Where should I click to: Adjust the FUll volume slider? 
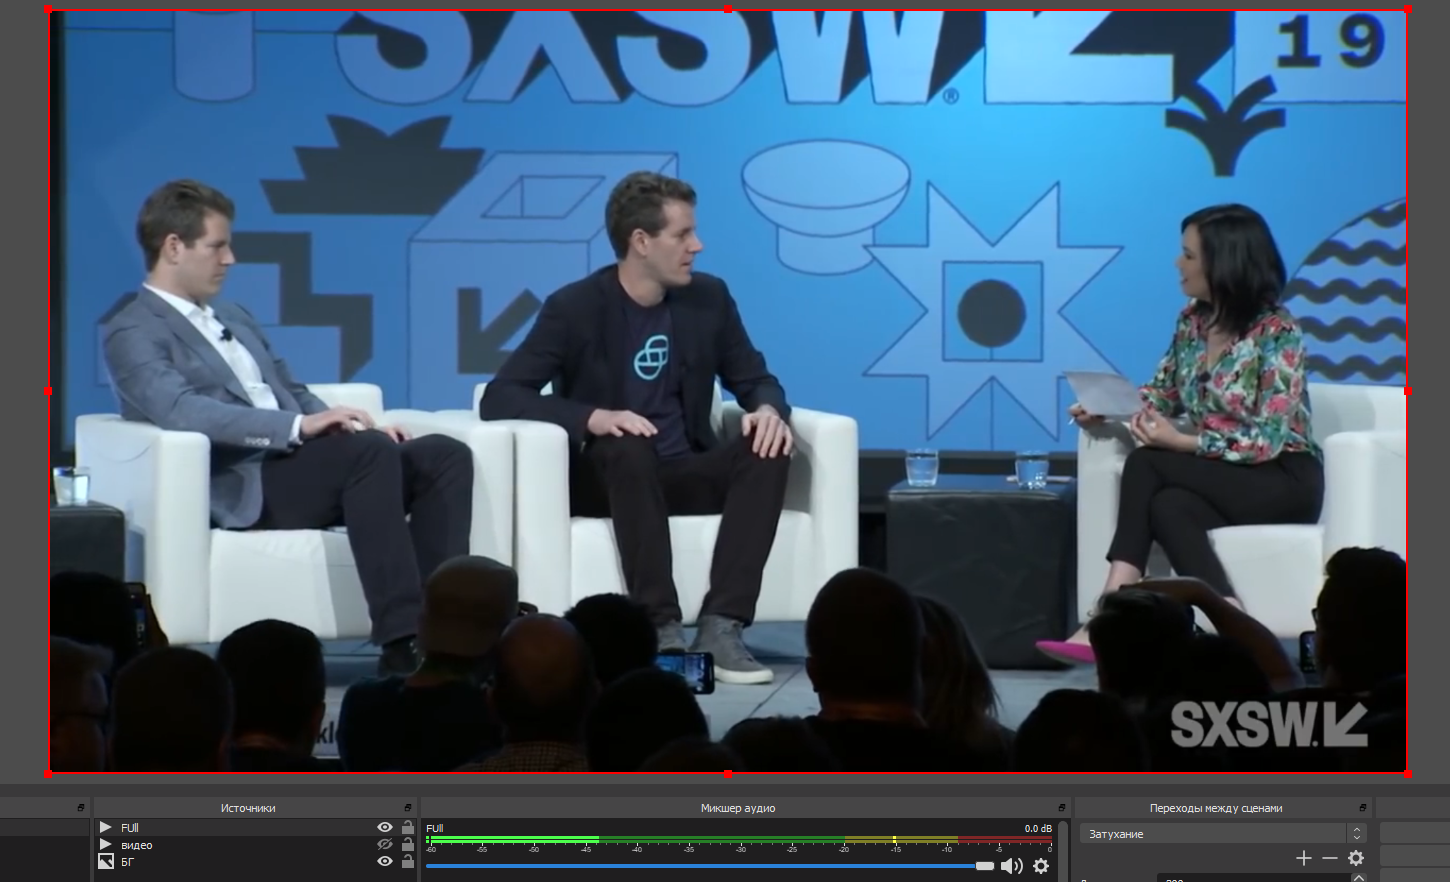[x=710, y=866]
